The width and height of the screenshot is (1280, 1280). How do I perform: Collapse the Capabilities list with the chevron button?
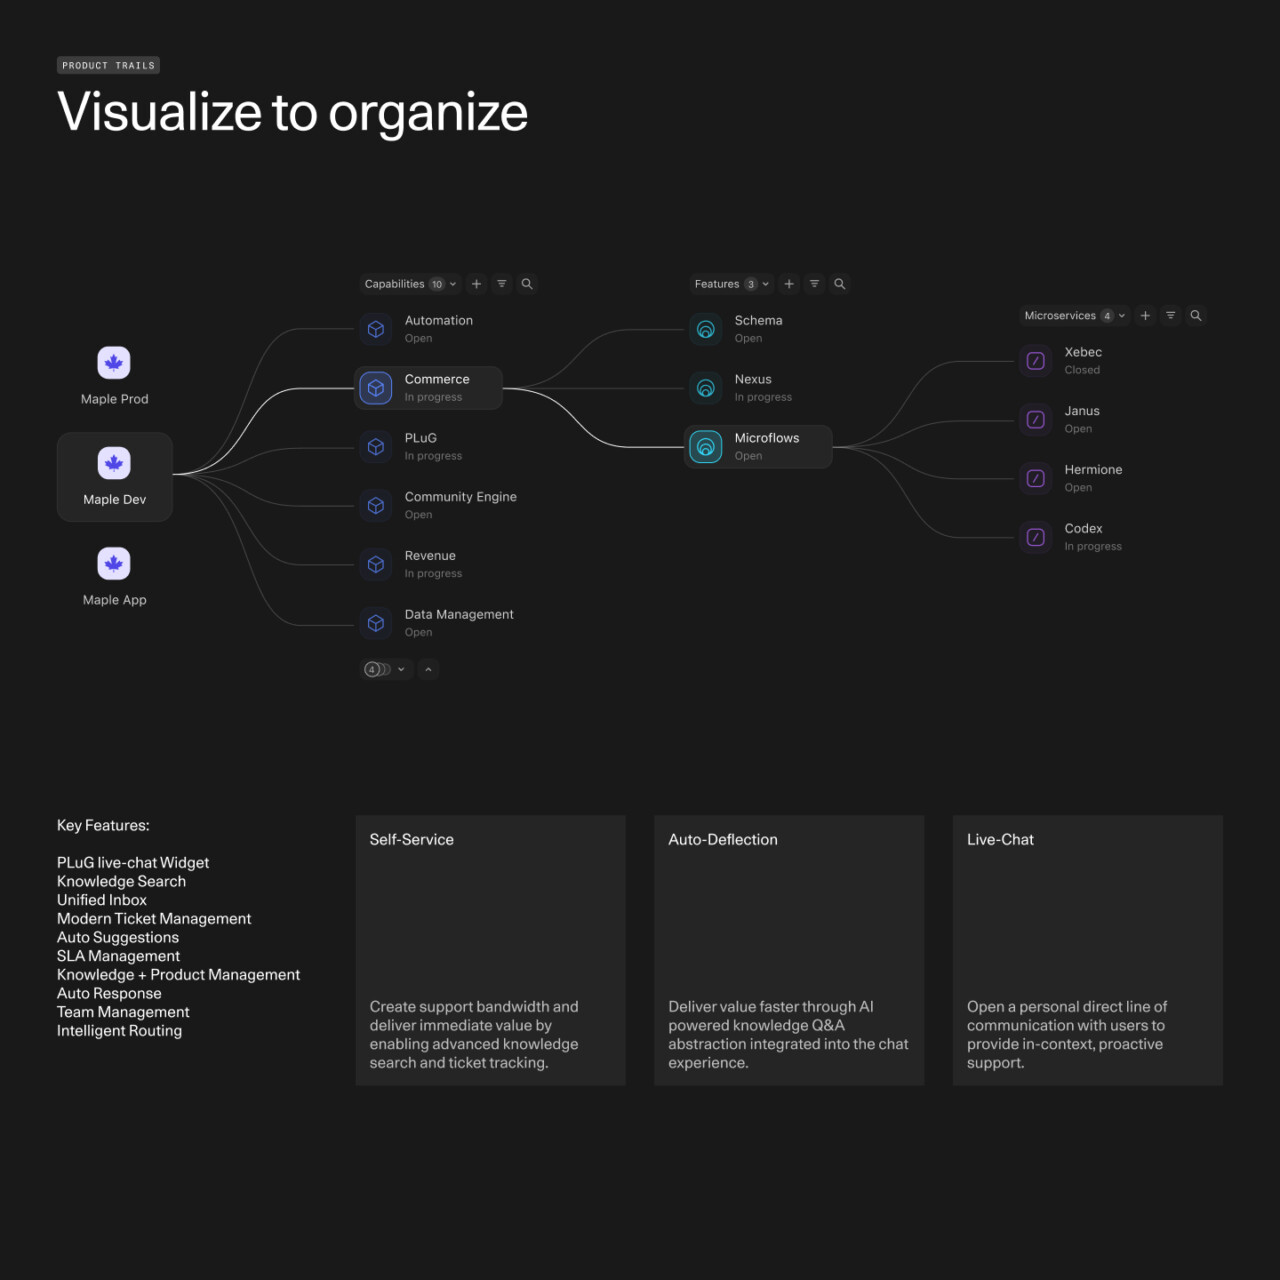428,669
